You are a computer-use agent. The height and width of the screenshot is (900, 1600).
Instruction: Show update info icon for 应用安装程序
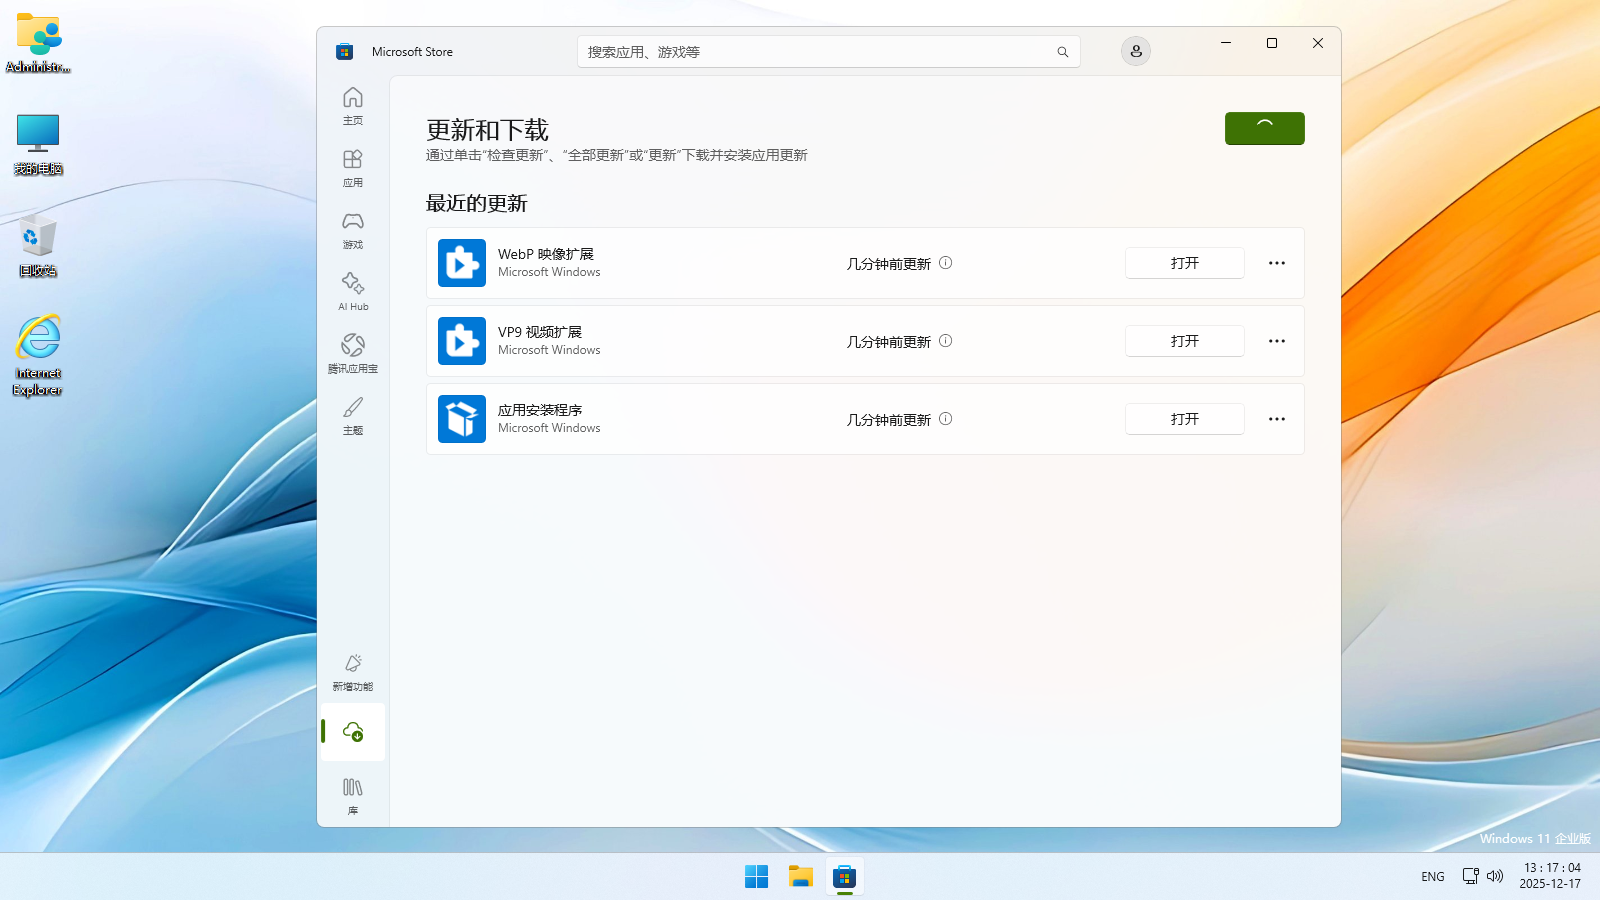[x=946, y=419]
